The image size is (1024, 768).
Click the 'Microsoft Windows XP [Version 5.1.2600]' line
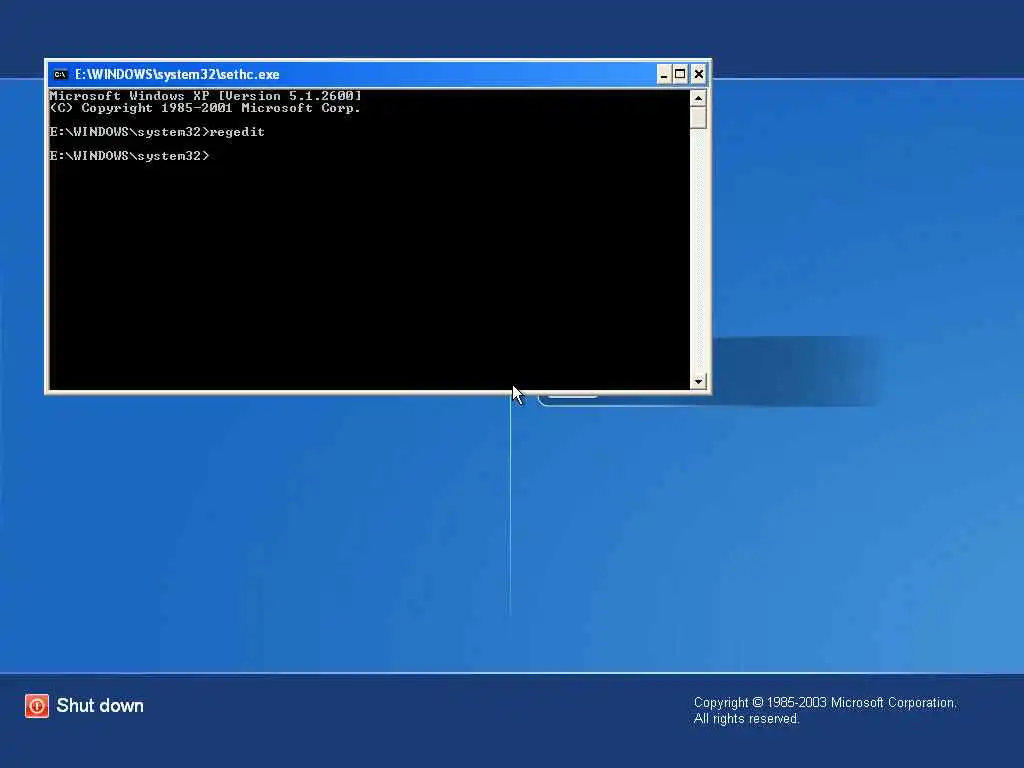pos(205,96)
